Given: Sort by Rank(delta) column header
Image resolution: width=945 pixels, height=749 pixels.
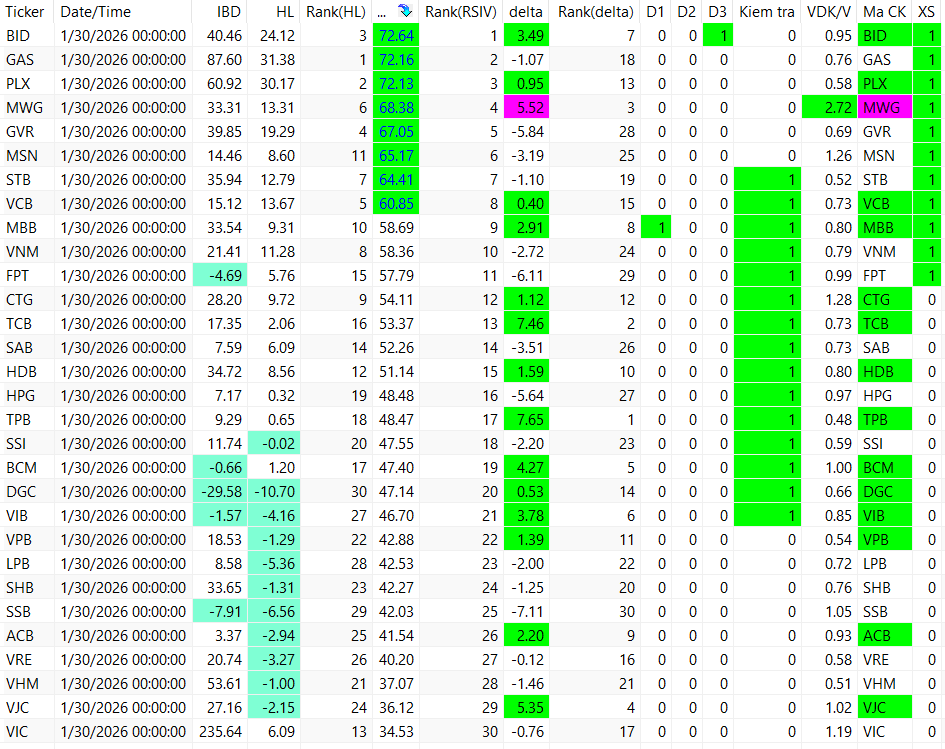Looking at the screenshot, I should coord(595,12).
